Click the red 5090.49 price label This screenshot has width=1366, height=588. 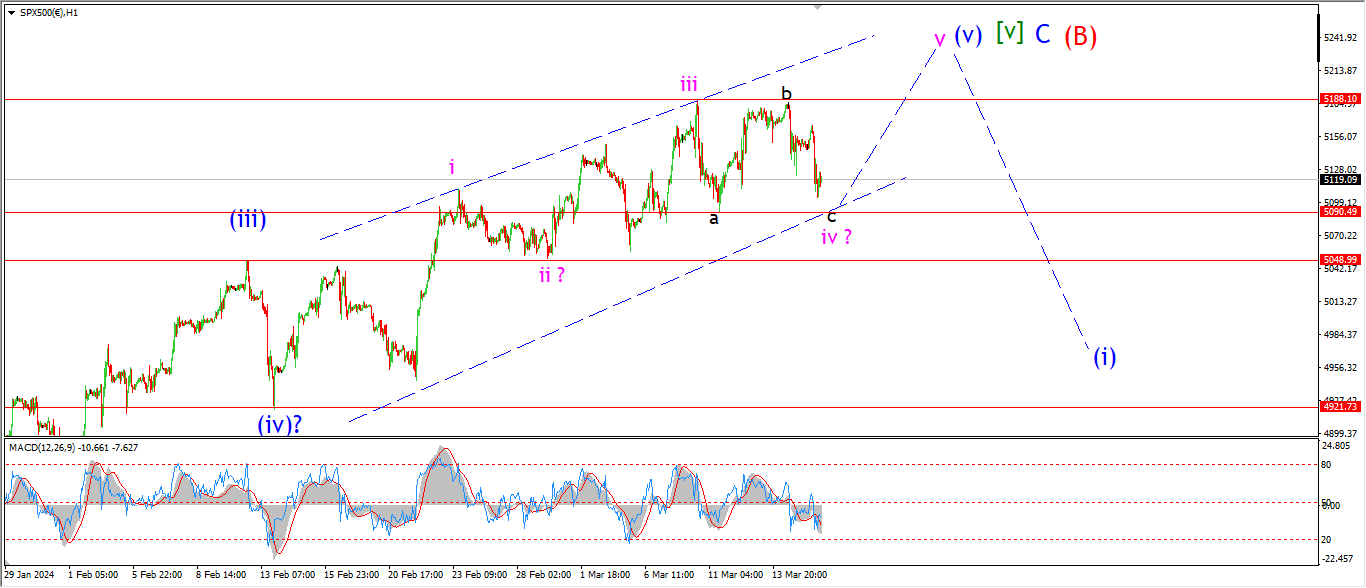pos(1339,212)
